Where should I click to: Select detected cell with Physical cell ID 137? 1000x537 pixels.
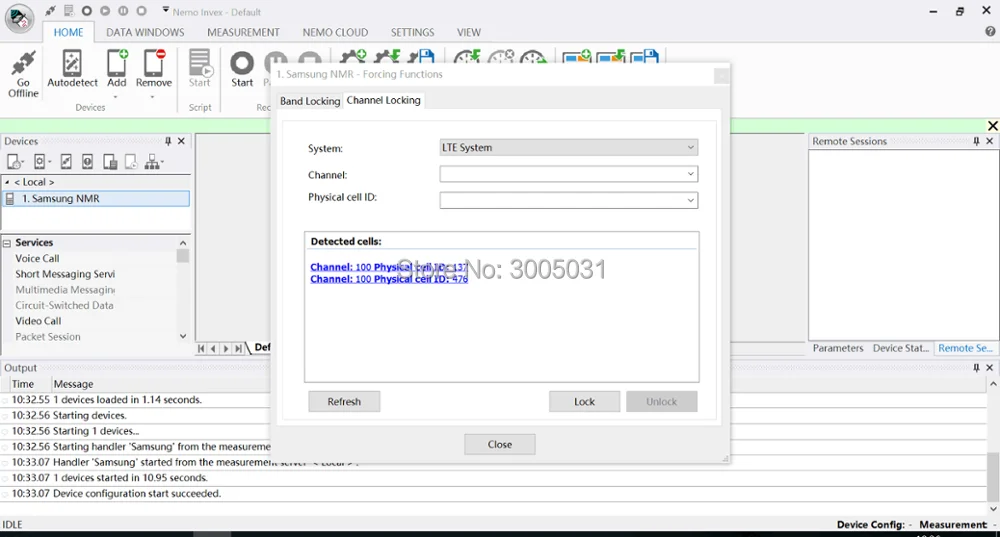tap(389, 267)
